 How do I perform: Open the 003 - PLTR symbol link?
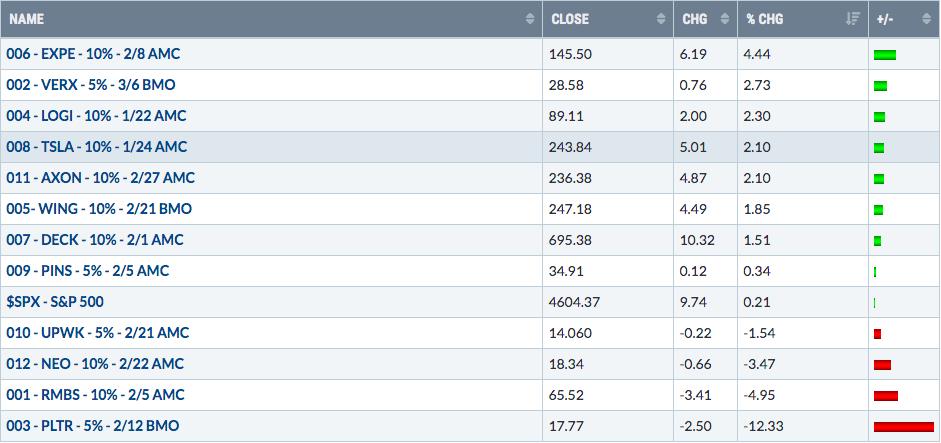click(x=92, y=426)
